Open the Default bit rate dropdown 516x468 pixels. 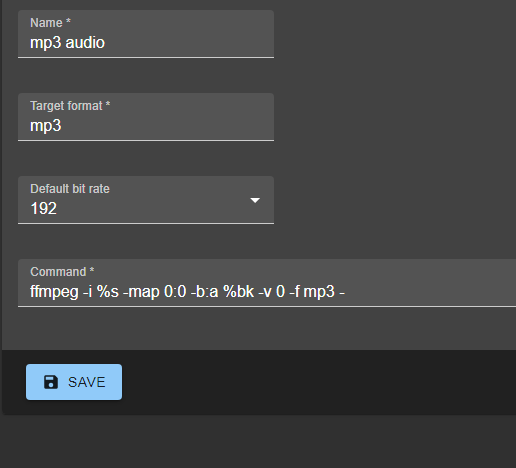point(146,200)
